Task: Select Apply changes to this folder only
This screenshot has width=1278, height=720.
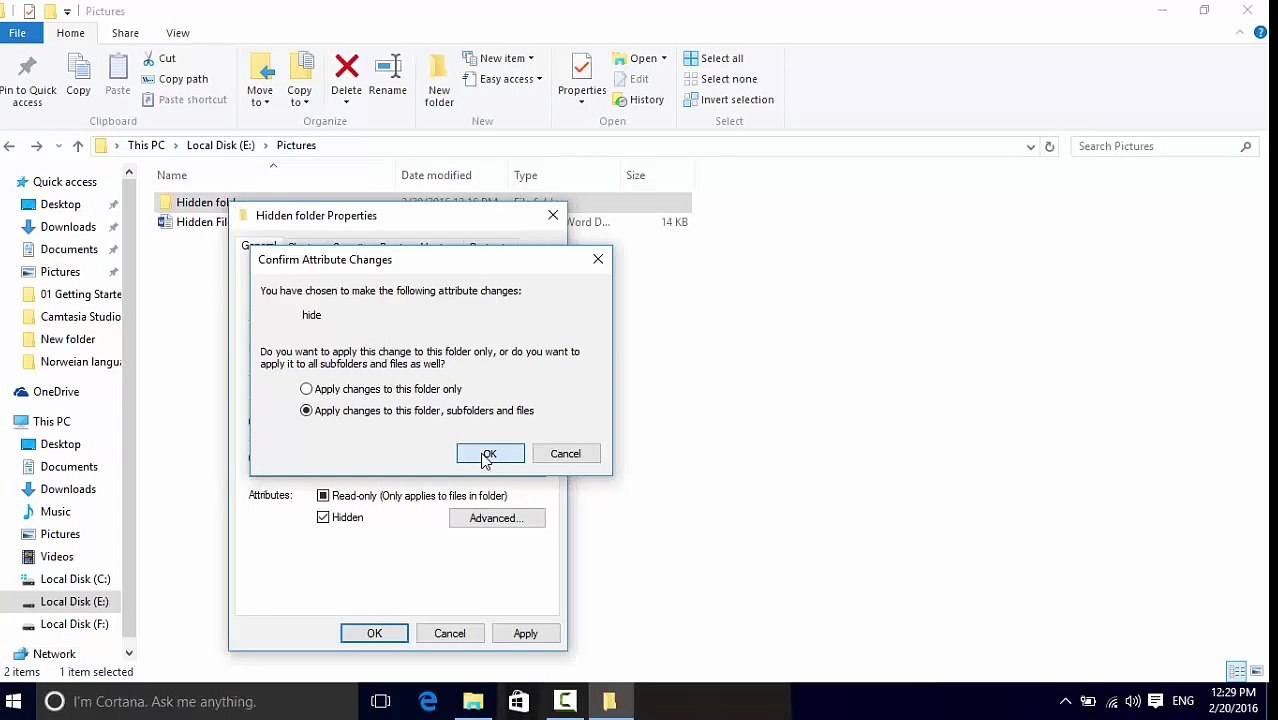Action: [x=306, y=389]
